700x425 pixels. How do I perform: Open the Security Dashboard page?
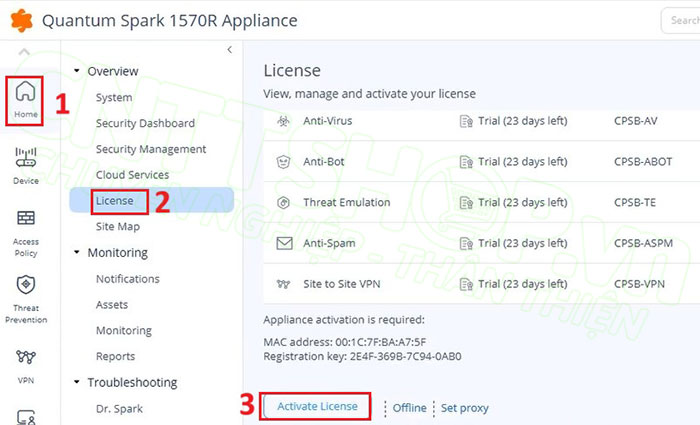pos(145,123)
